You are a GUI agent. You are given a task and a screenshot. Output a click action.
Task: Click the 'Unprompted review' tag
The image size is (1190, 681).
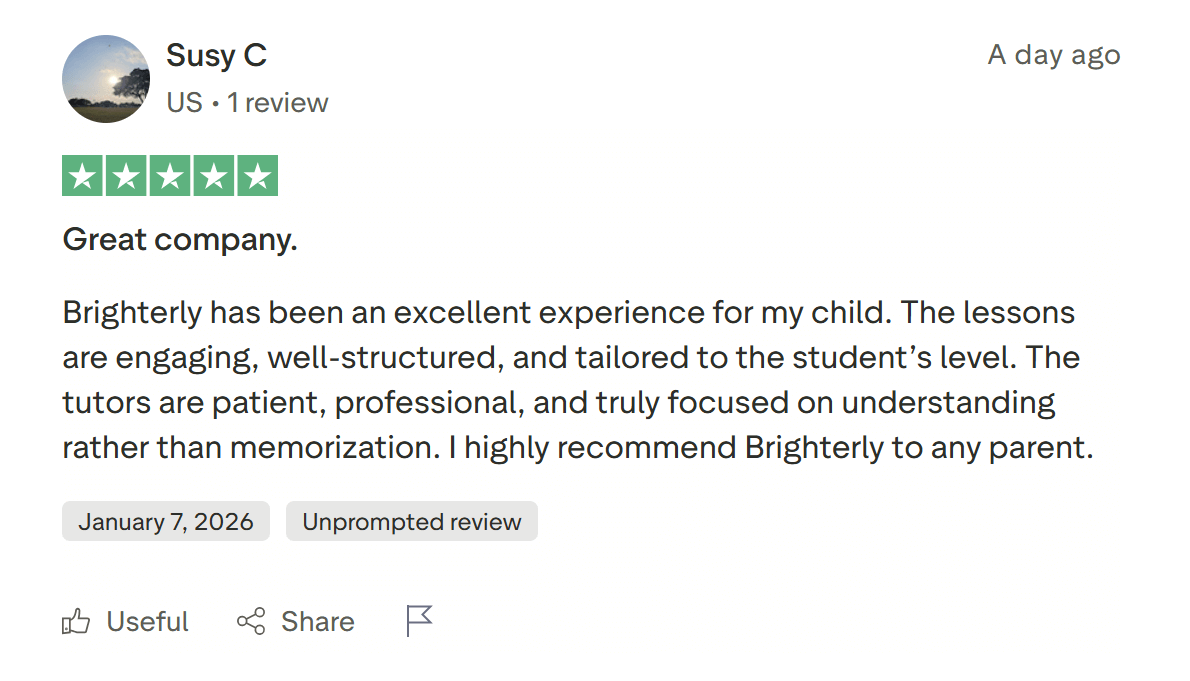point(411,520)
